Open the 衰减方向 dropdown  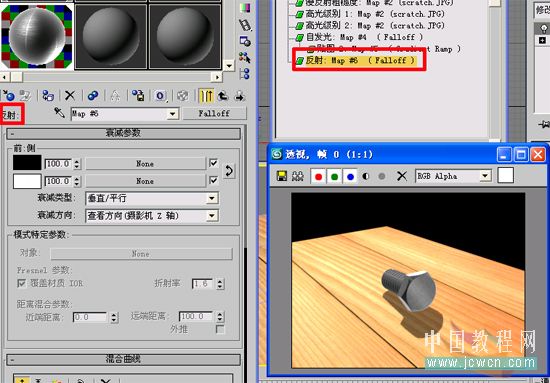212,215
